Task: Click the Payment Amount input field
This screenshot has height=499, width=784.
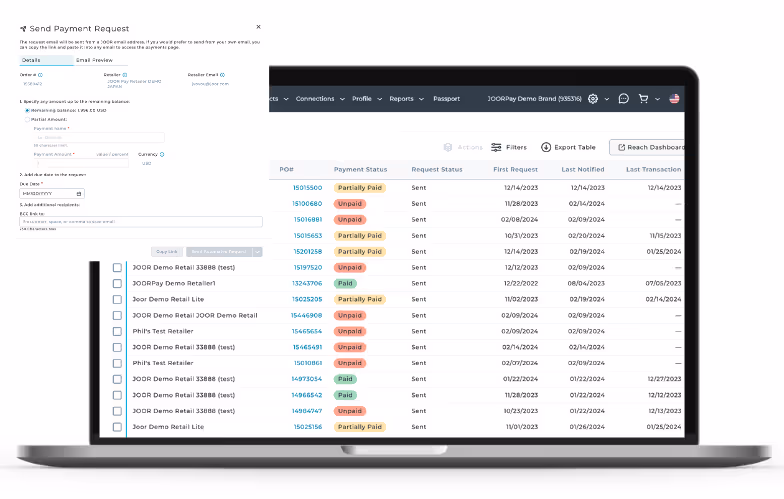Action: [81, 164]
